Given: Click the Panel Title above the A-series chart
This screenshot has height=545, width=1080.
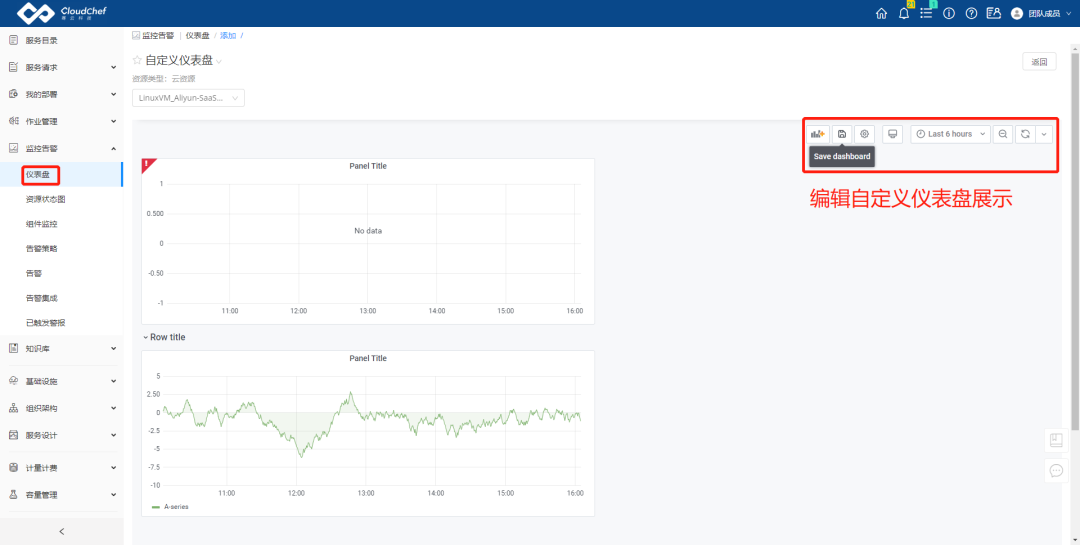Looking at the screenshot, I should pyautogui.click(x=368, y=358).
